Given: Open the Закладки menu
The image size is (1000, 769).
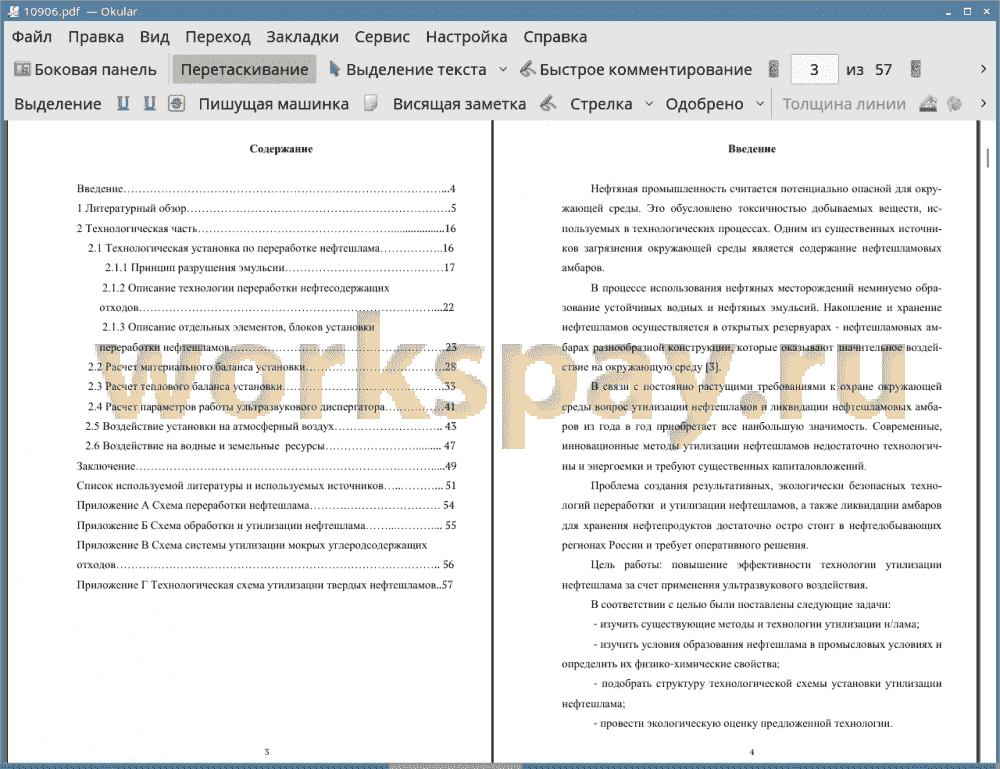Looking at the screenshot, I should (x=302, y=37).
